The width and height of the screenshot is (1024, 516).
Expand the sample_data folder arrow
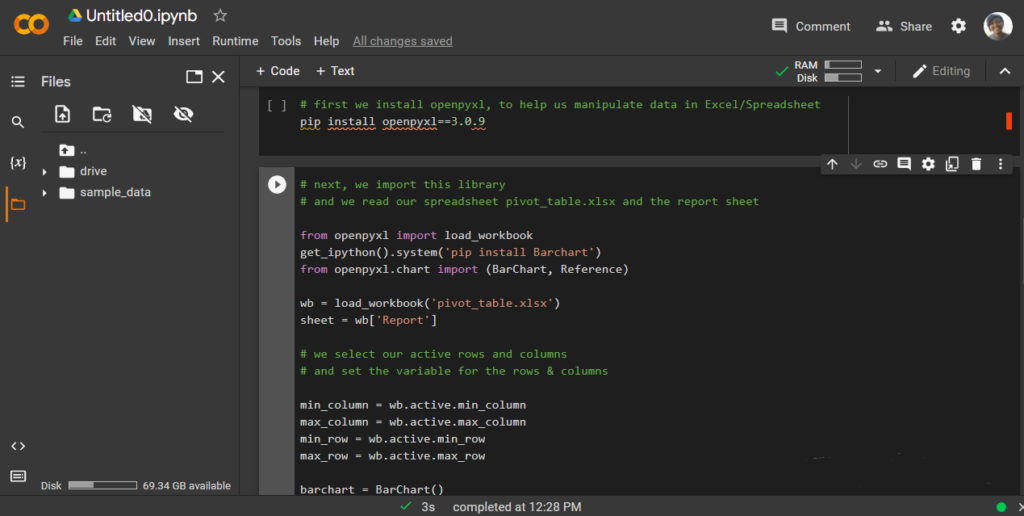44,193
